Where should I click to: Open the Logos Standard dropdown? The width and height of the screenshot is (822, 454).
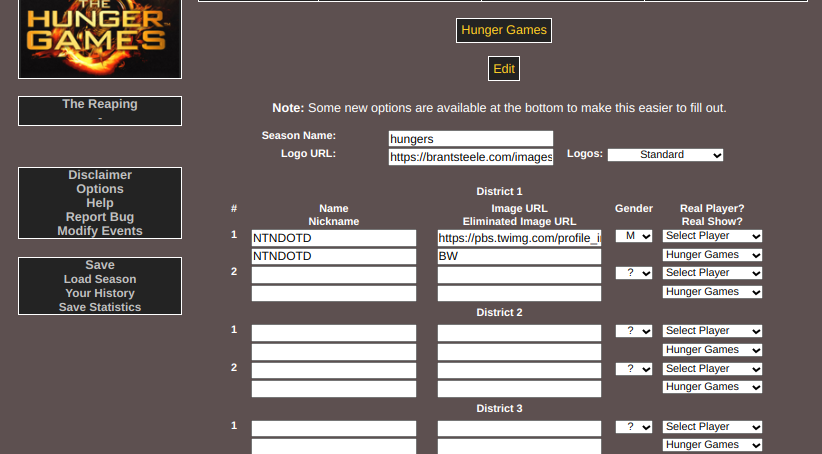pyautogui.click(x=665, y=155)
